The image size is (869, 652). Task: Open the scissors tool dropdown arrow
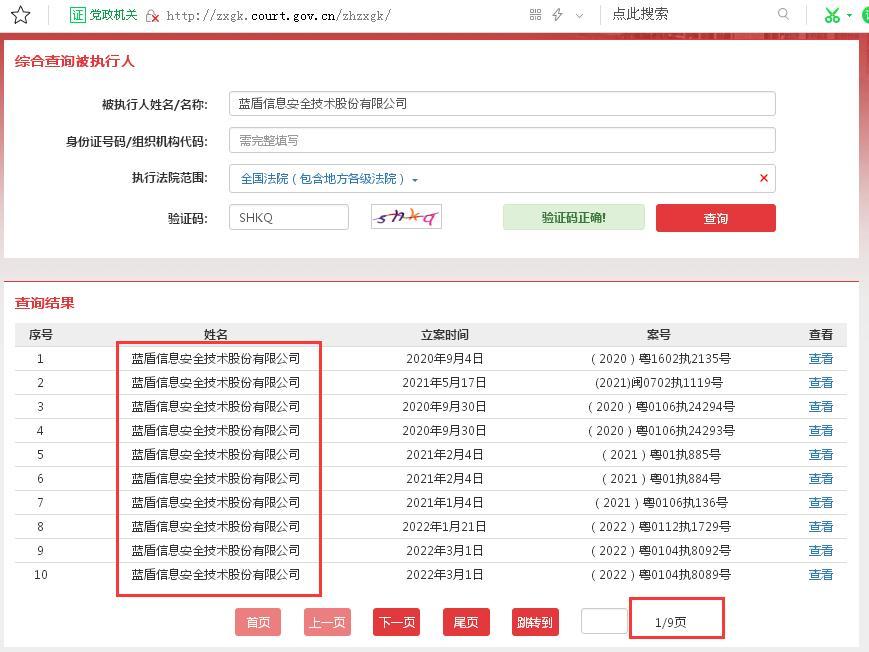coord(849,15)
